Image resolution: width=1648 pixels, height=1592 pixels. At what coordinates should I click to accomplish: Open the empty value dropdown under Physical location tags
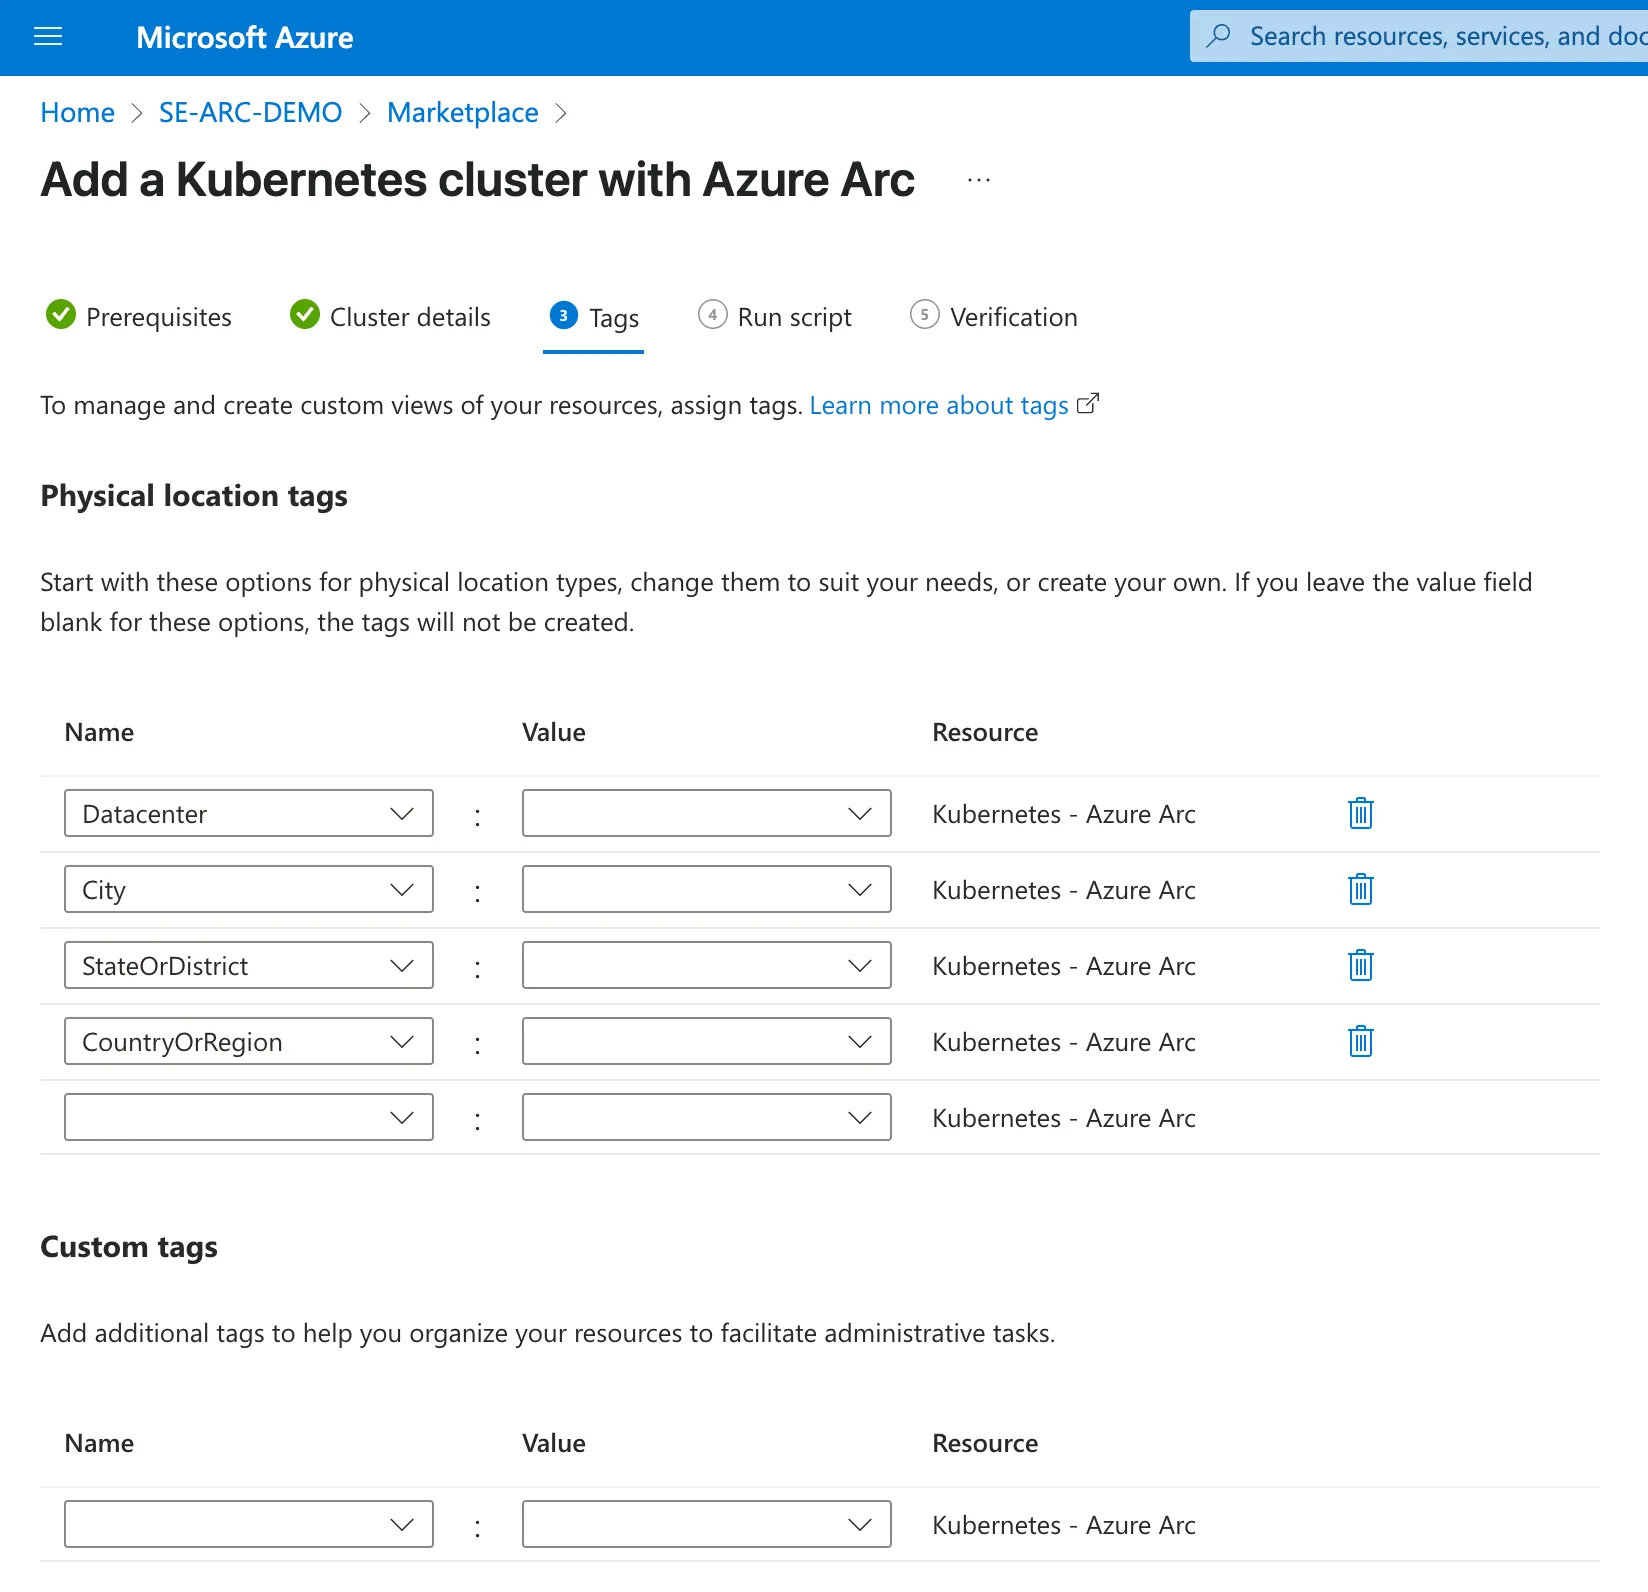707,1118
